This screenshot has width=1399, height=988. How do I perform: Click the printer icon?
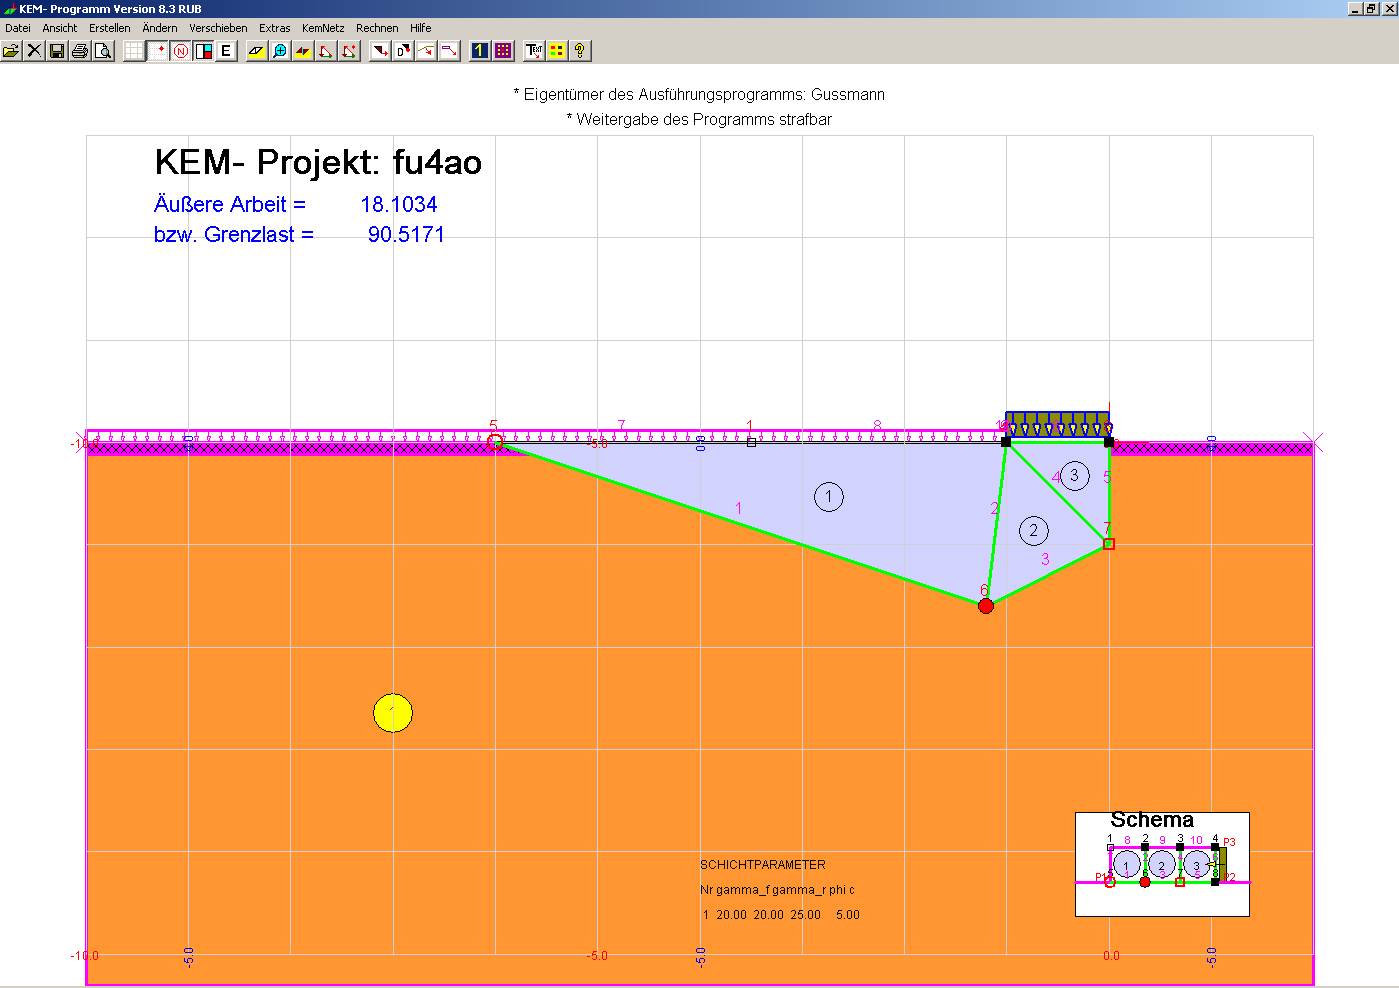pos(80,50)
